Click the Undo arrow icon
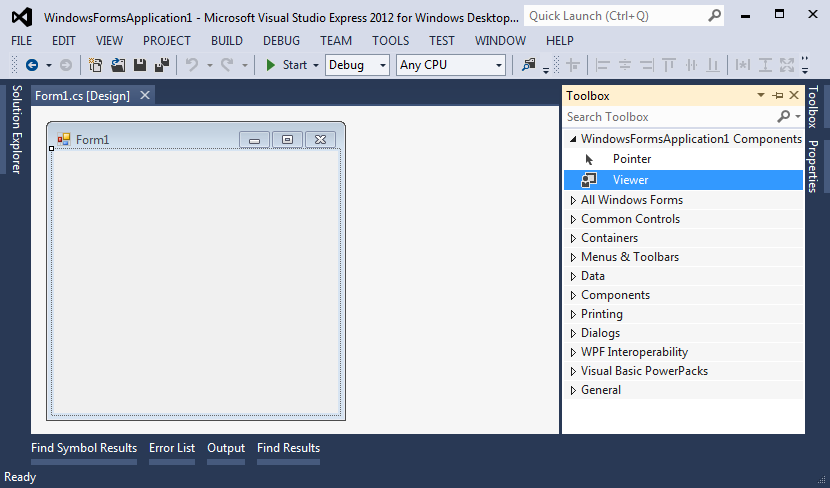The width and height of the screenshot is (830, 488). point(191,65)
